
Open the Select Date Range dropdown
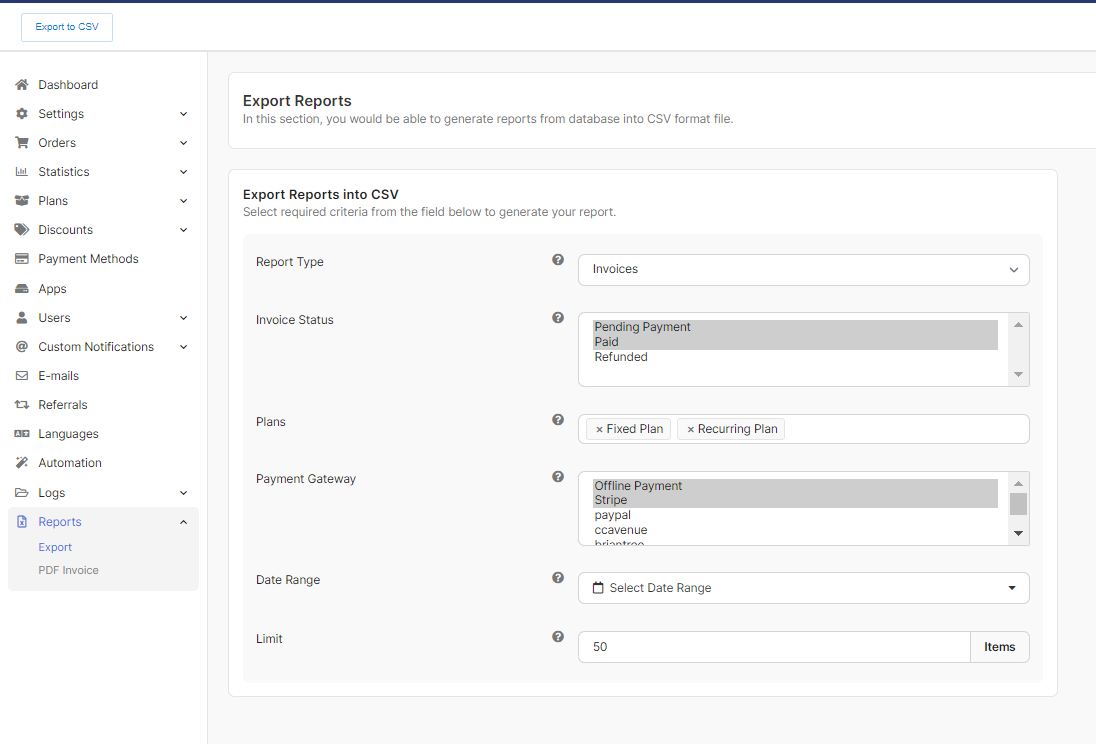tap(803, 588)
